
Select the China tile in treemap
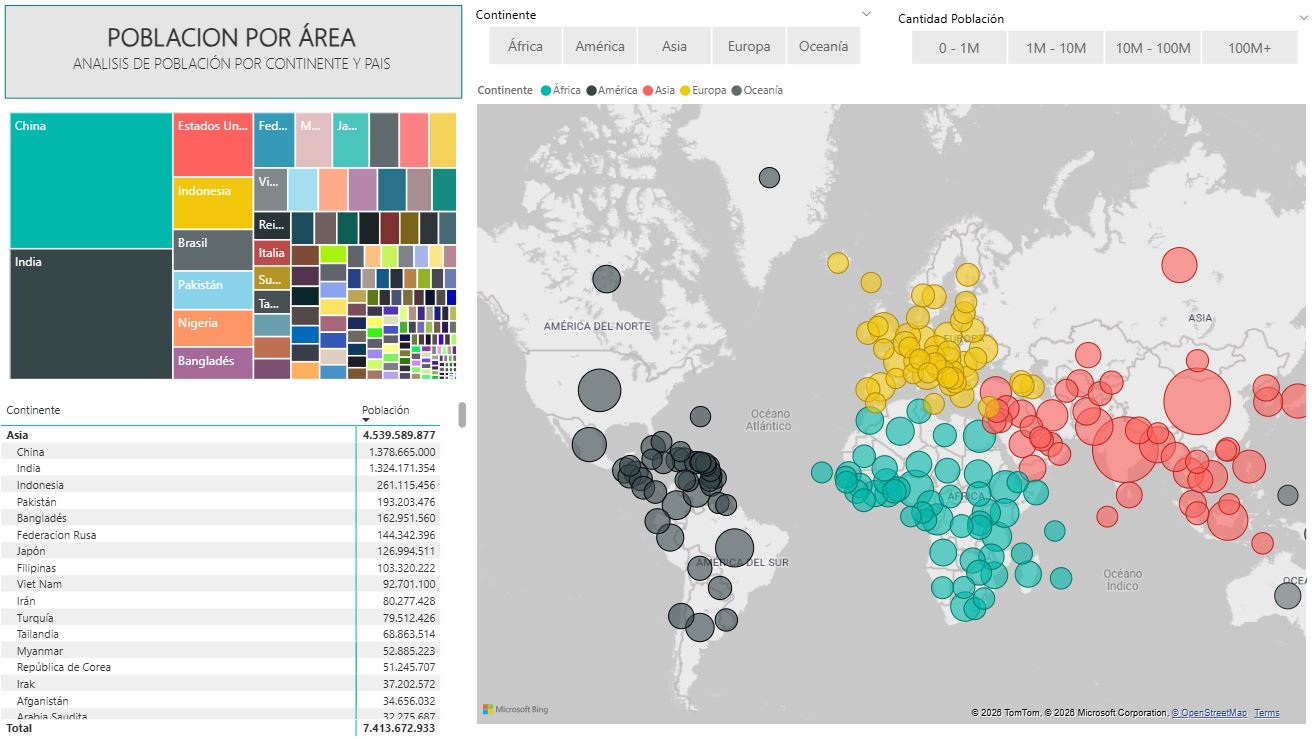pyautogui.click(x=91, y=180)
